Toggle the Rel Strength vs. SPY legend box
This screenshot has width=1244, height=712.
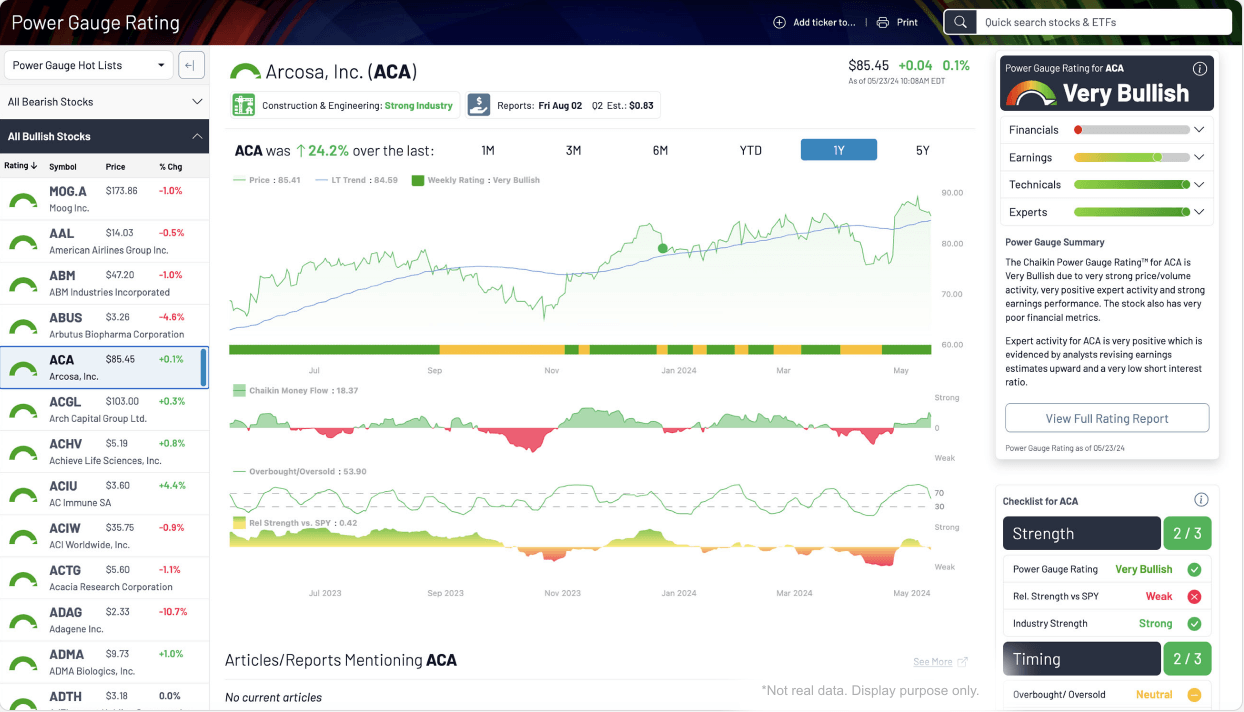tap(239, 522)
